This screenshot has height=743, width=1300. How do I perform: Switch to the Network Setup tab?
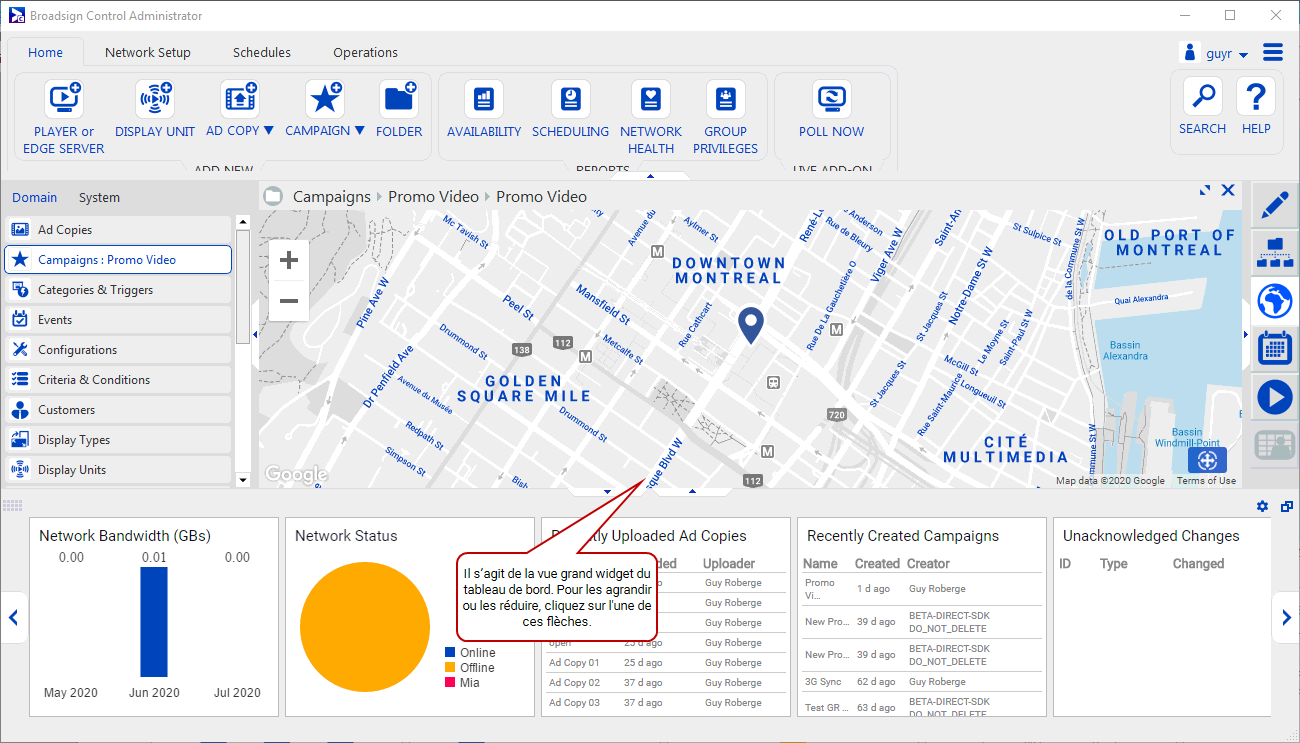click(148, 52)
